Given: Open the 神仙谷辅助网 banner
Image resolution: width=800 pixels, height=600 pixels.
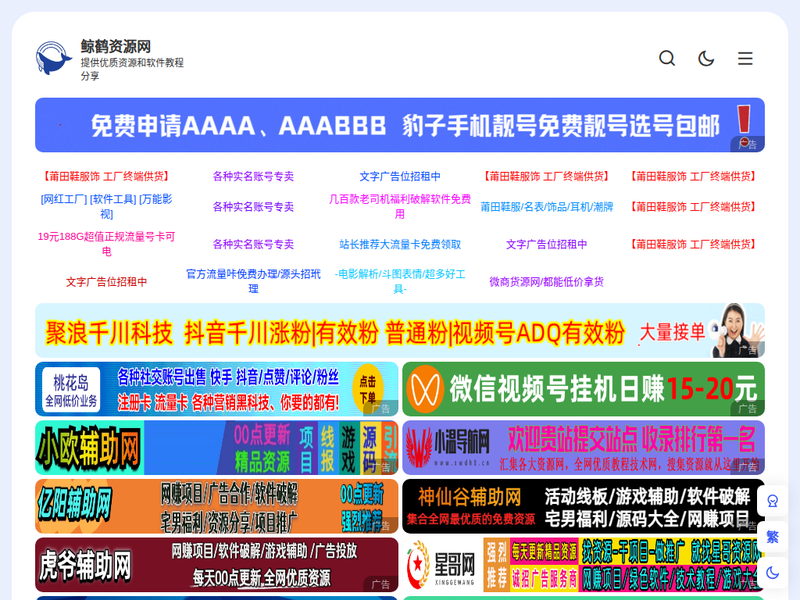Looking at the screenshot, I should pos(583,506).
